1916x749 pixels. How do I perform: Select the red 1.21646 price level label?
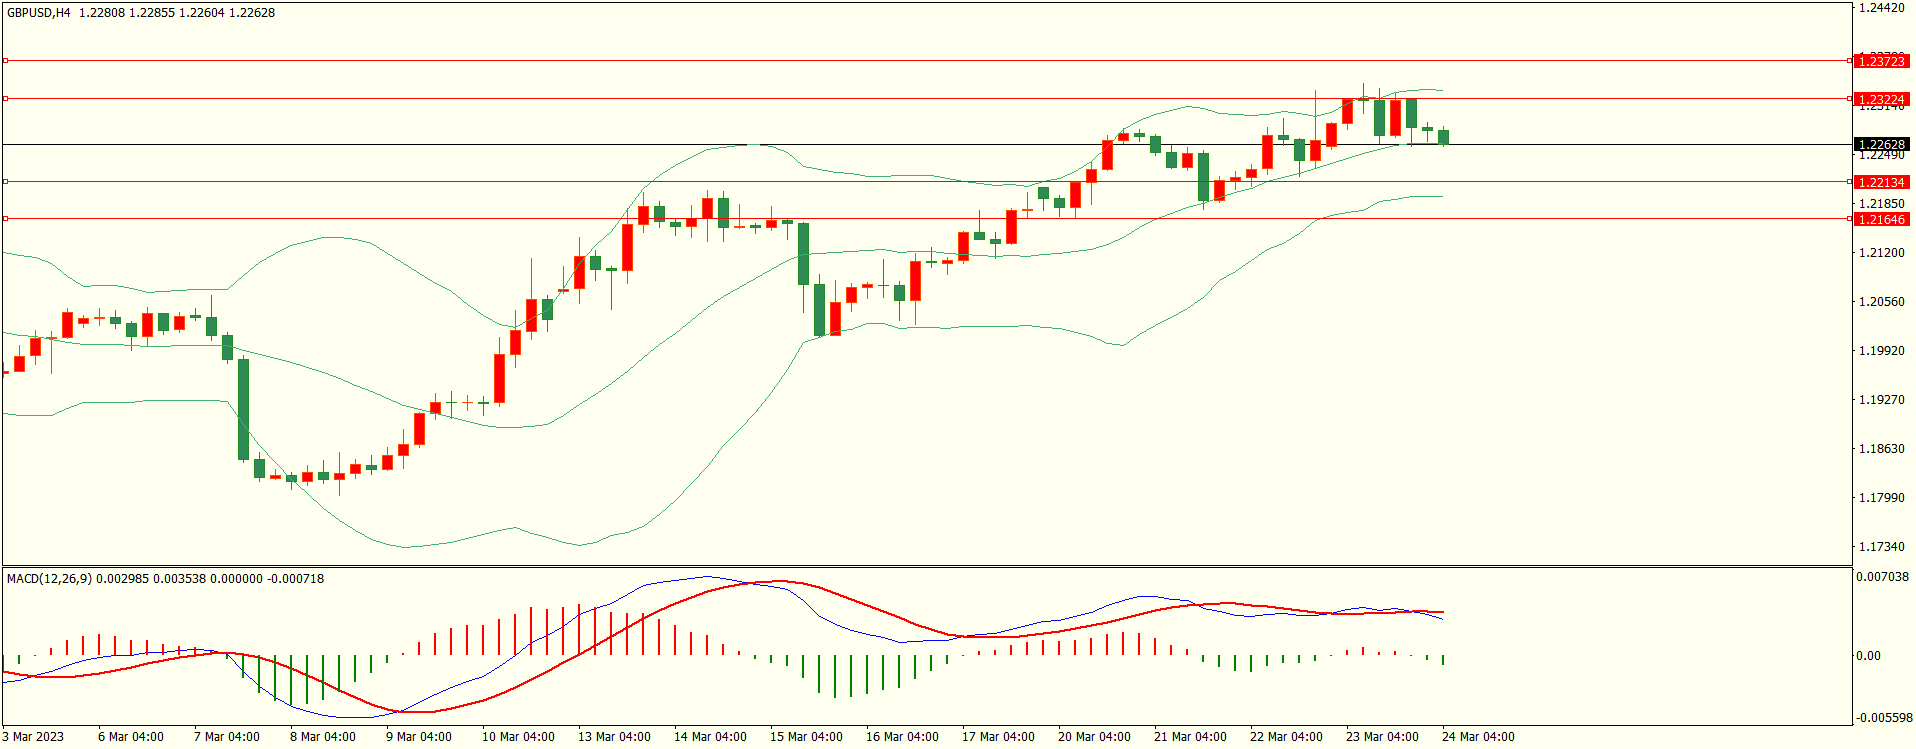(1881, 219)
